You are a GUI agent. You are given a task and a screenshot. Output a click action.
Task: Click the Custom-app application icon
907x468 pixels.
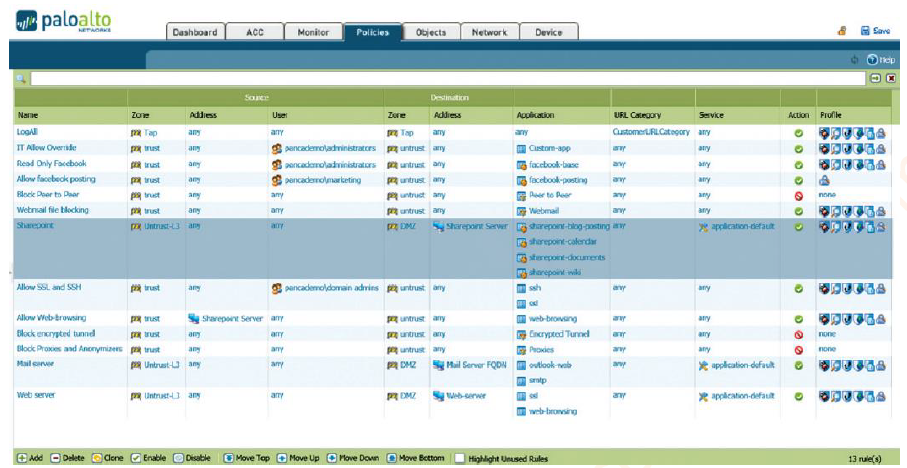point(521,149)
